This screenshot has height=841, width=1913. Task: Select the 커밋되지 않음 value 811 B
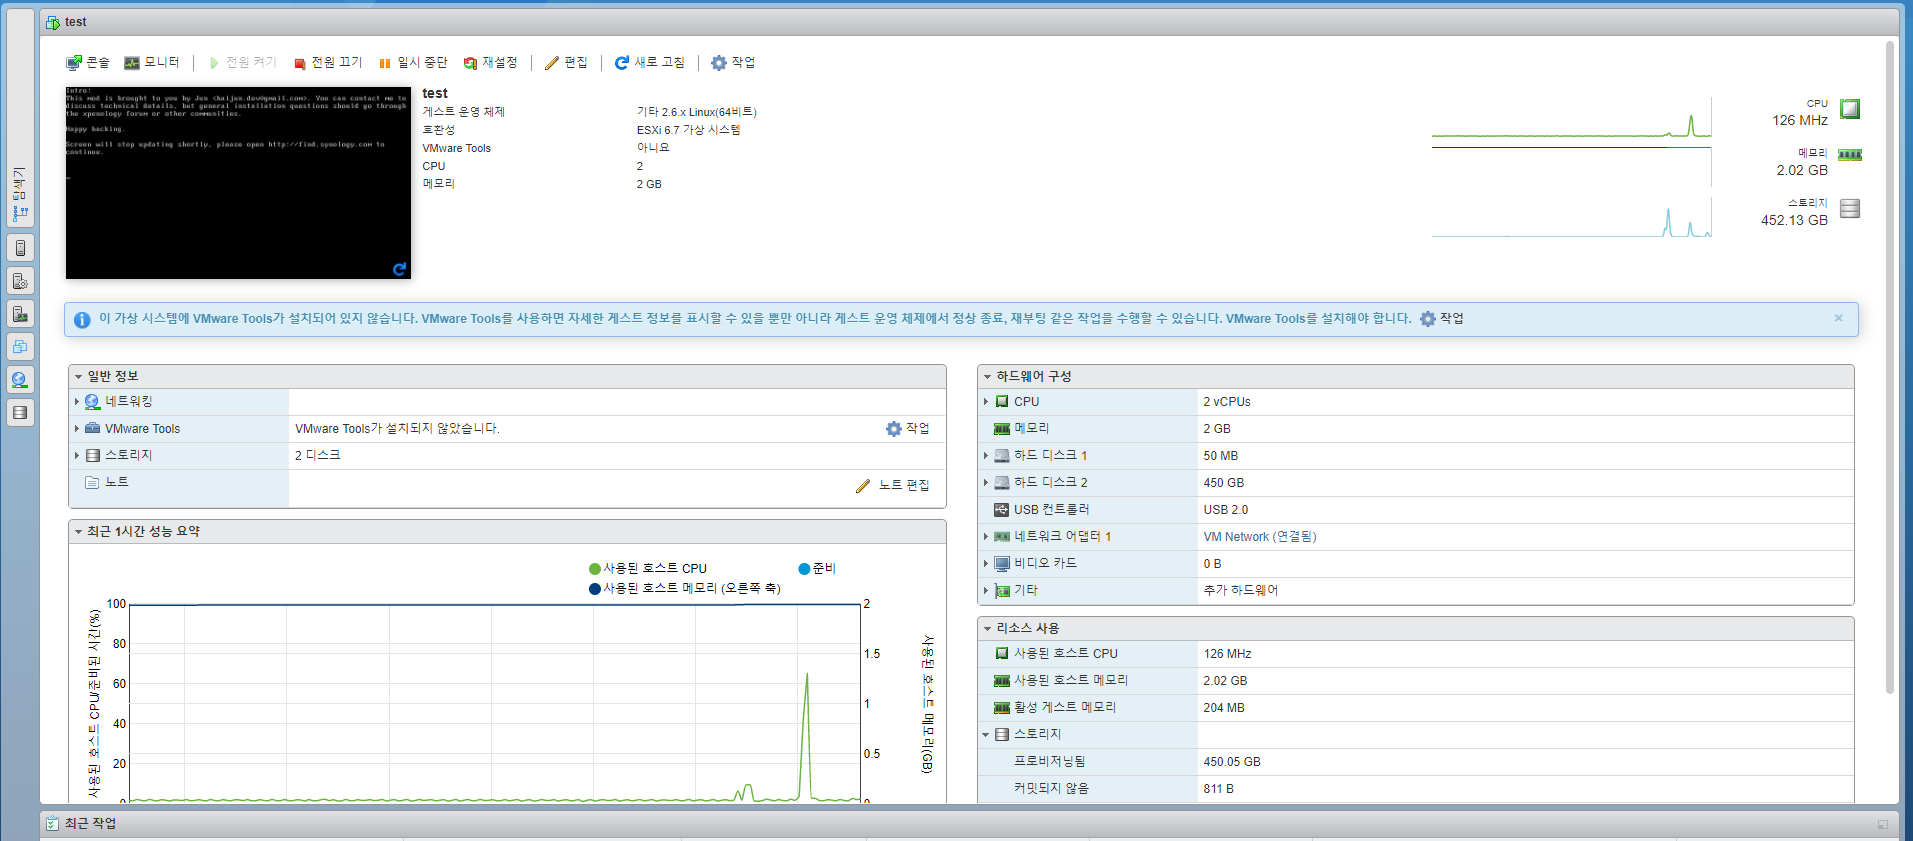pos(1218,789)
